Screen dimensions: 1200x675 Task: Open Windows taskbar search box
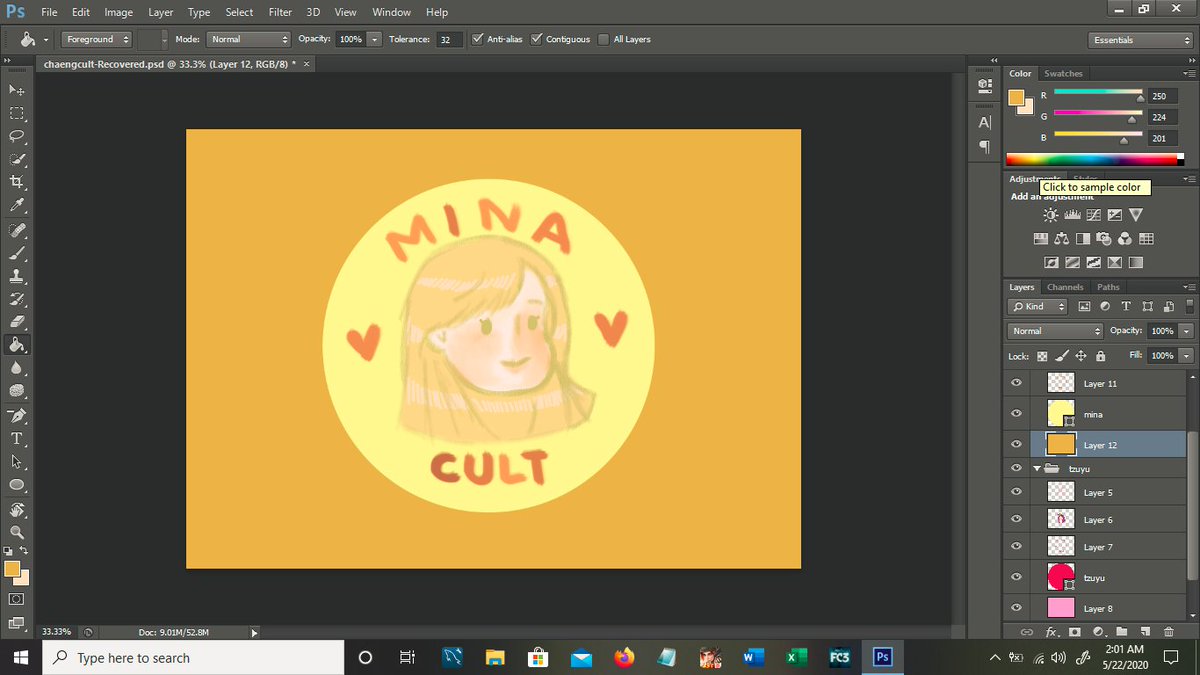point(194,658)
